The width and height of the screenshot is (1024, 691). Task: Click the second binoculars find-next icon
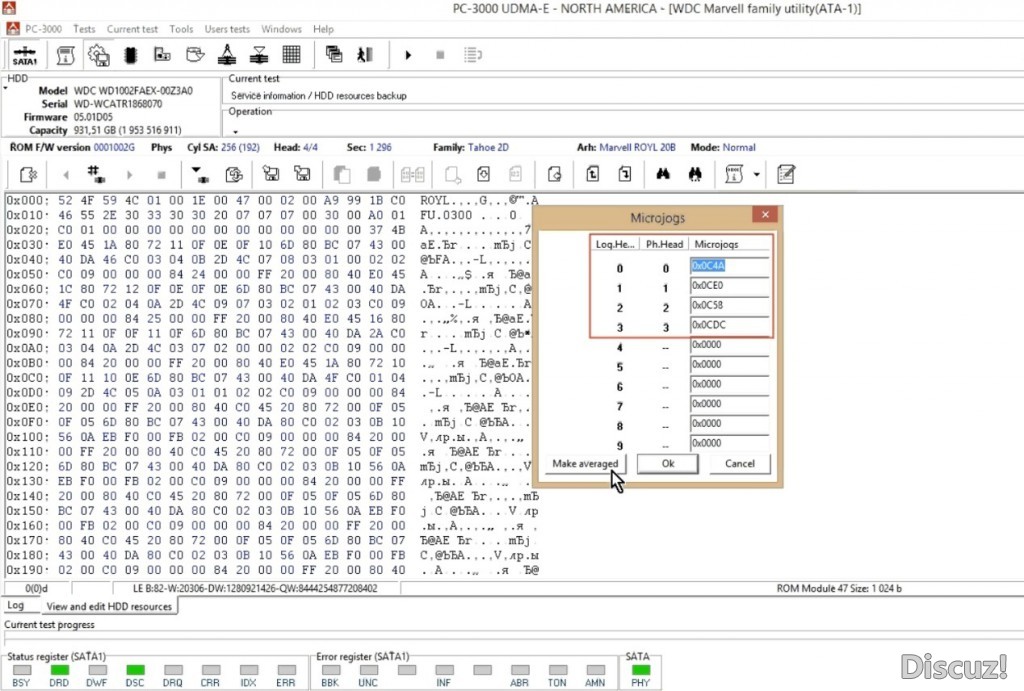point(695,174)
